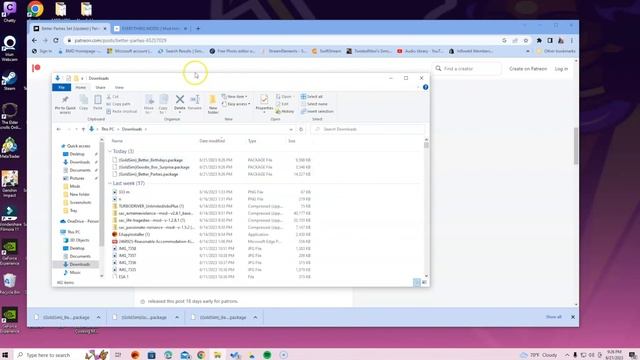Click Windows Start button
The width and height of the screenshot is (640, 360).
tap(5, 355)
